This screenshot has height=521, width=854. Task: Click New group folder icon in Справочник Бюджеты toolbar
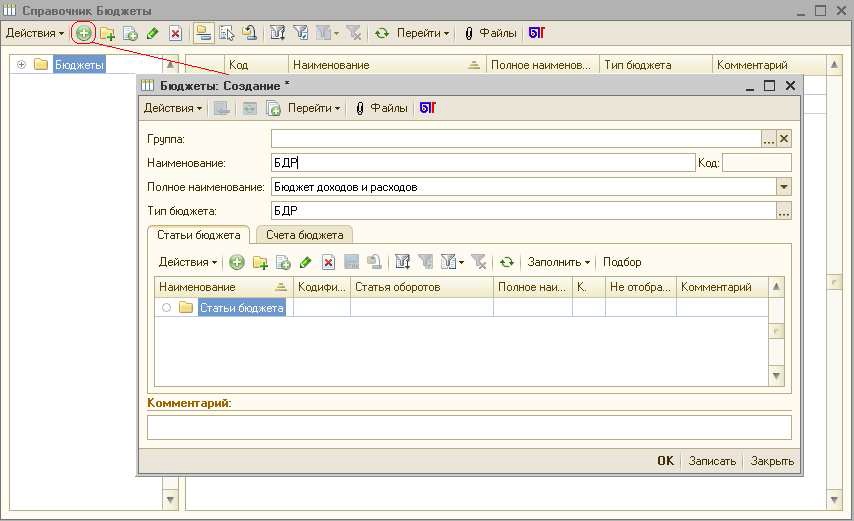tap(107, 33)
